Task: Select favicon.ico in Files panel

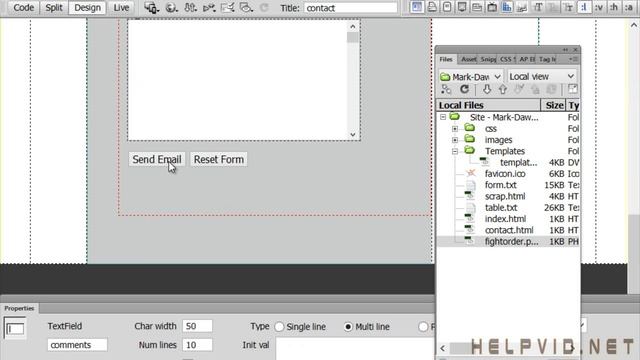Action: (x=505, y=174)
